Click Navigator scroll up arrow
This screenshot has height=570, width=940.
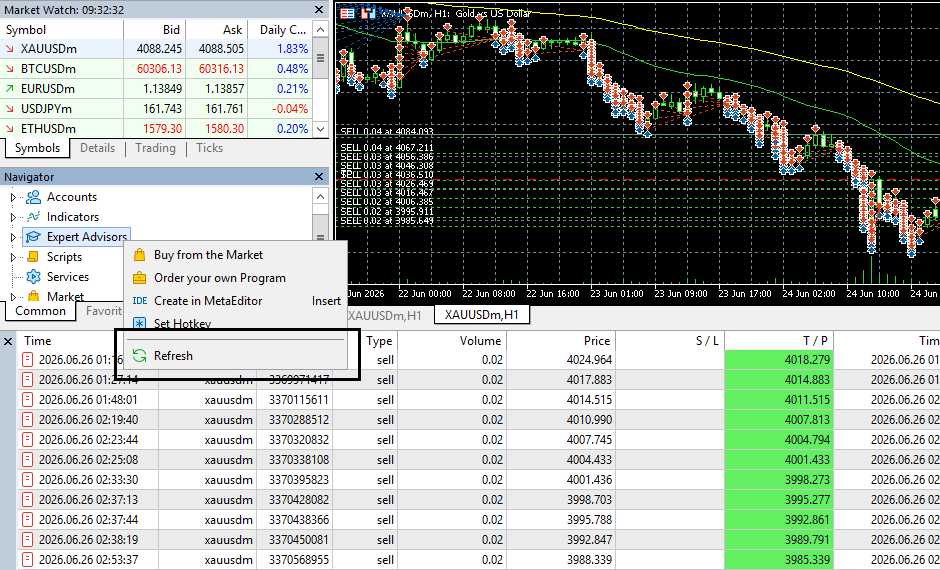click(x=321, y=197)
